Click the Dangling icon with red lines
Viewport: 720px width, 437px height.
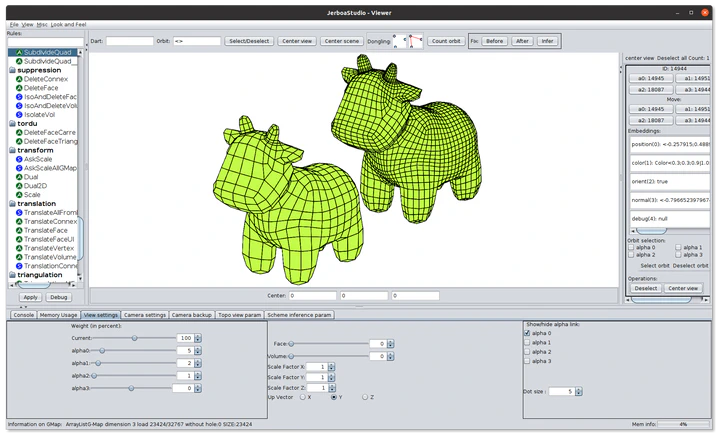pos(416,41)
